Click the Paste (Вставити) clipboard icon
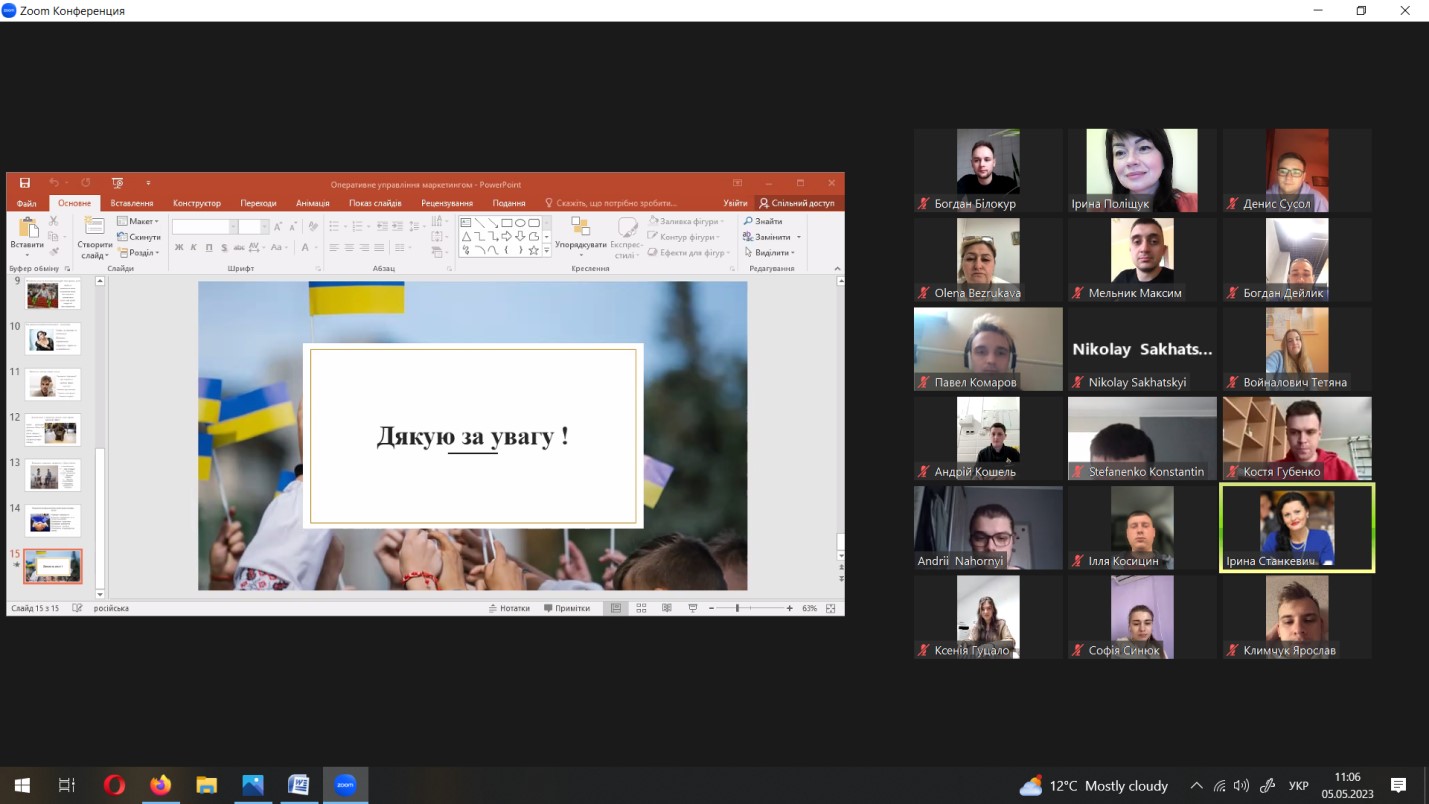Screen dimensions: 1429x804 tap(27, 231)
